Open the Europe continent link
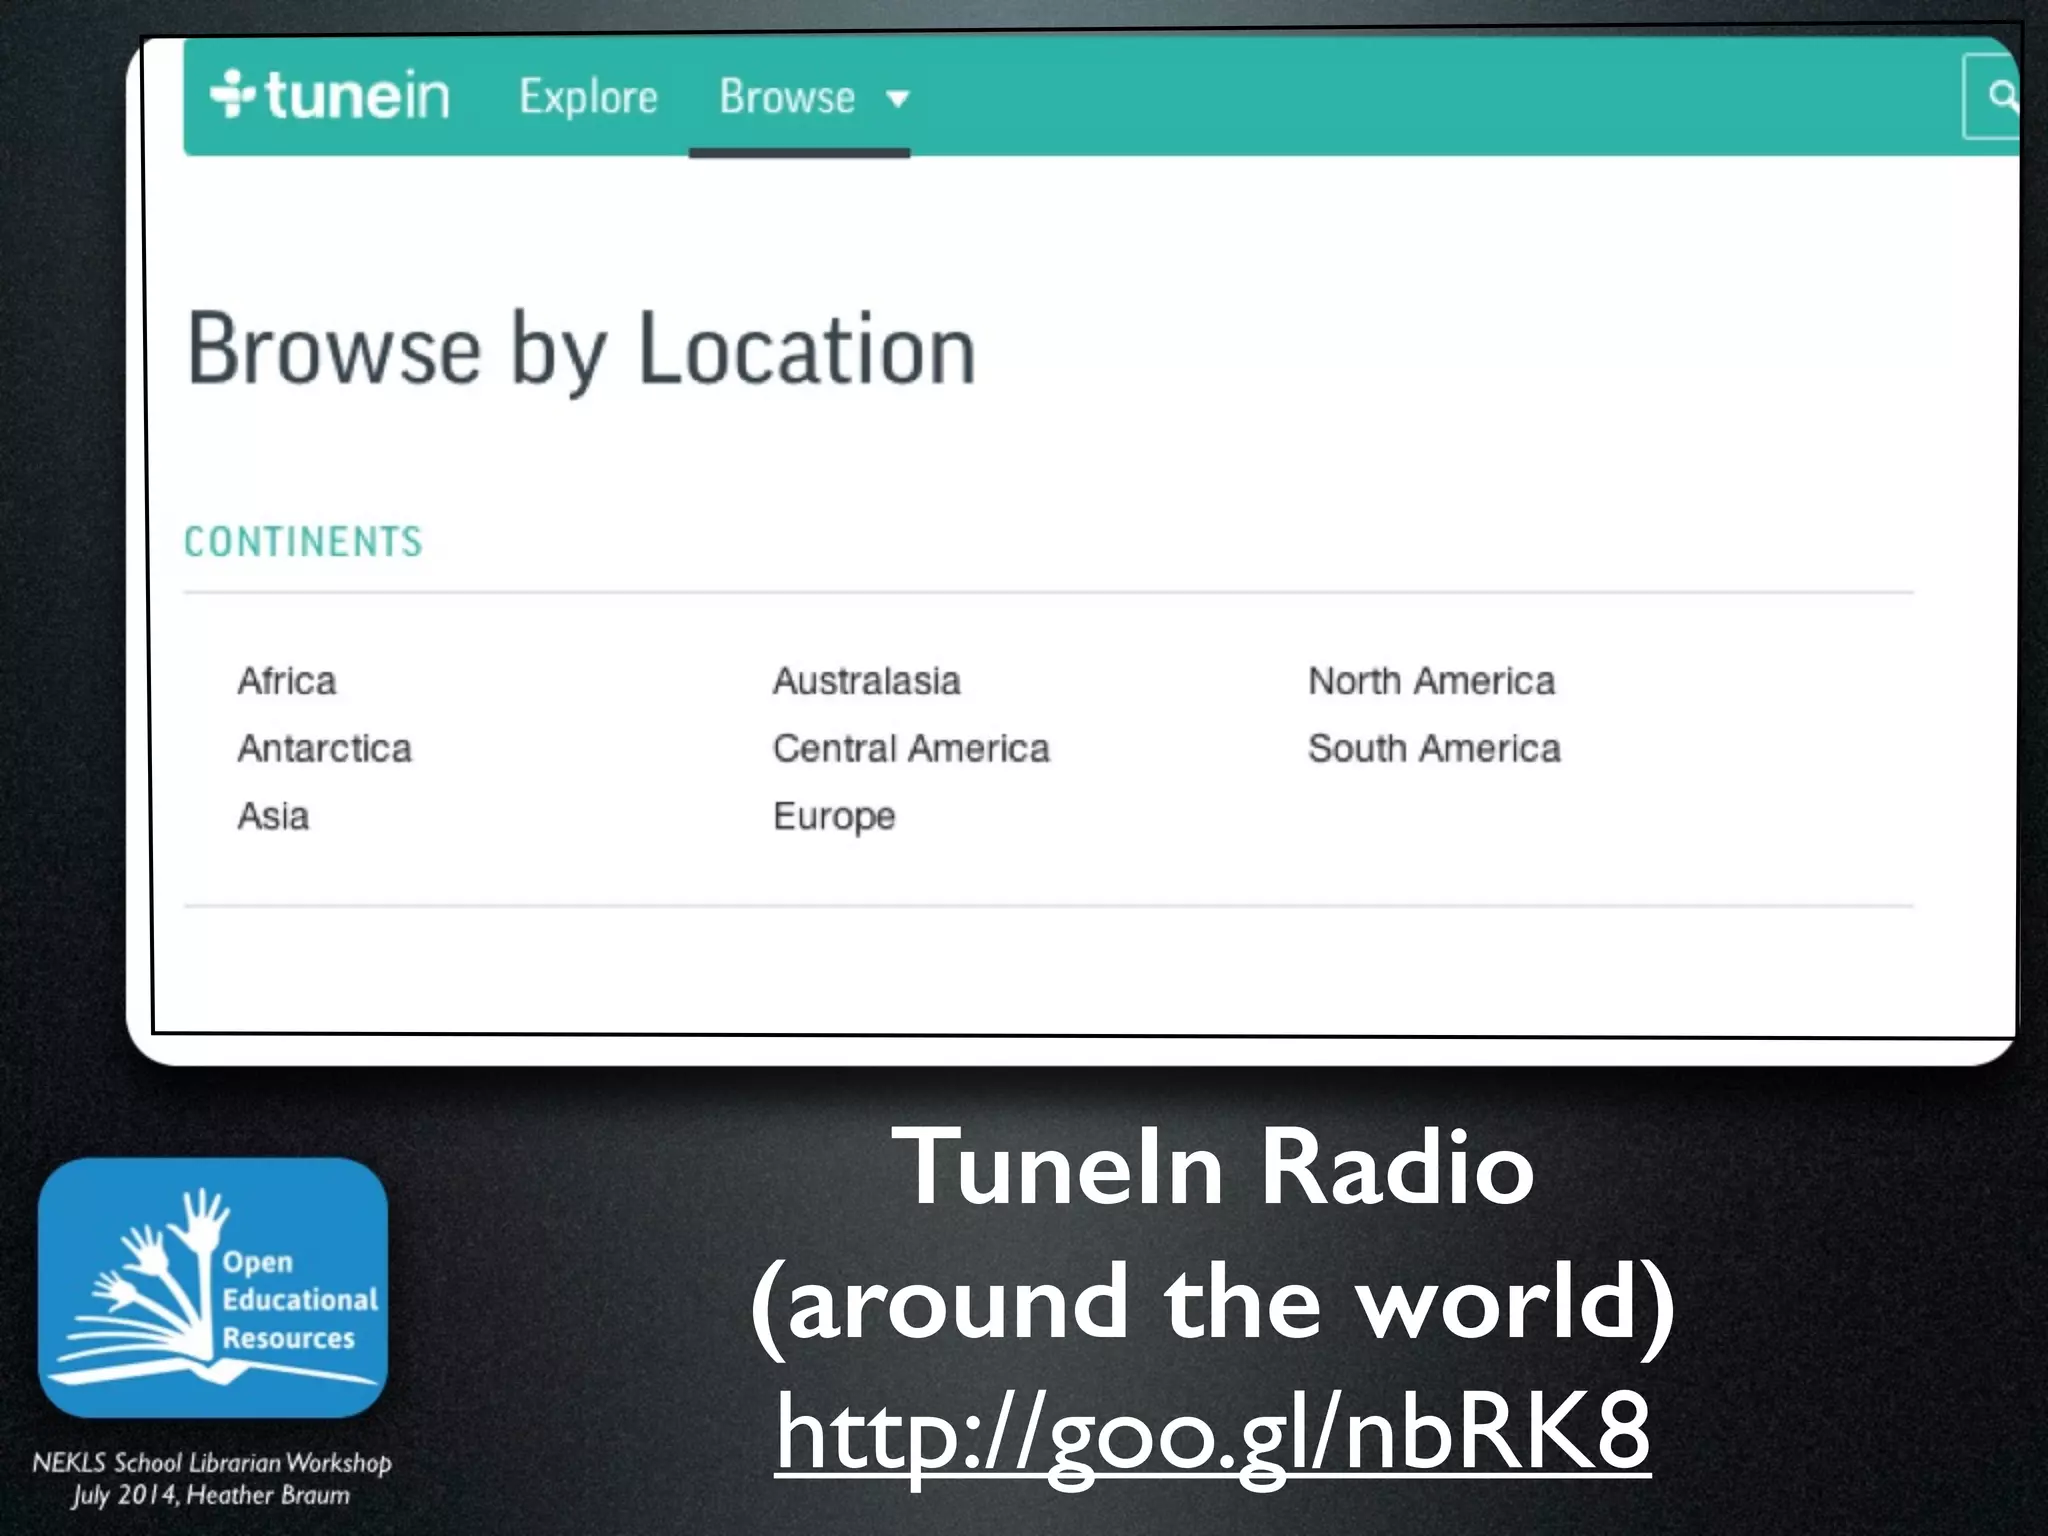This screenshot has width=2048, height=1536. pos(834,817)
